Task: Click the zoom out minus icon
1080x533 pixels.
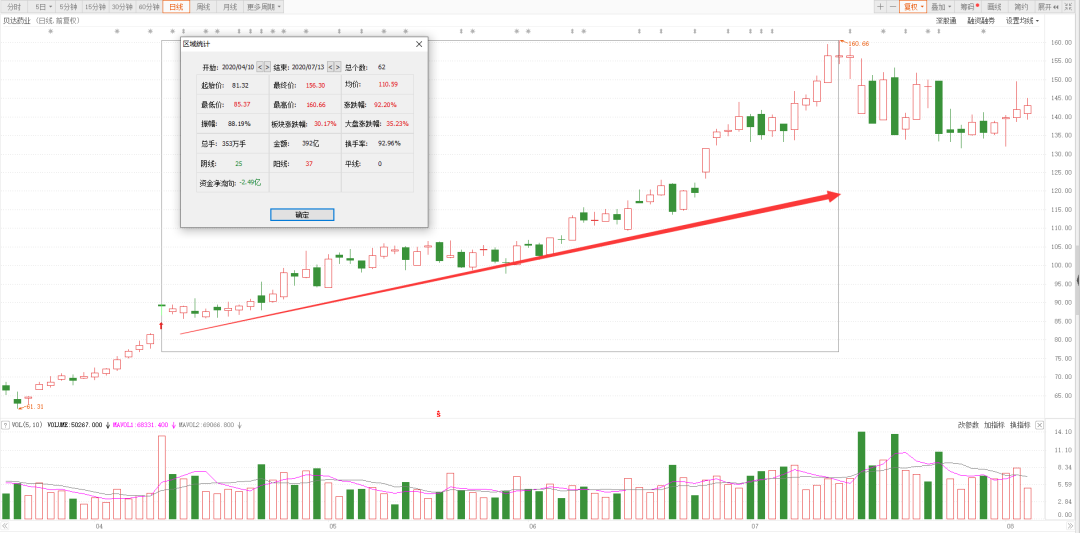Action: [892, 6]
